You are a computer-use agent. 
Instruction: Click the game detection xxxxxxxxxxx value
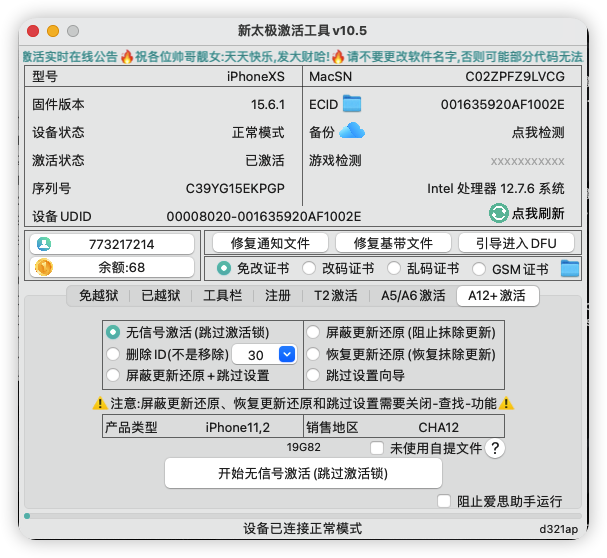click(527, 161)
